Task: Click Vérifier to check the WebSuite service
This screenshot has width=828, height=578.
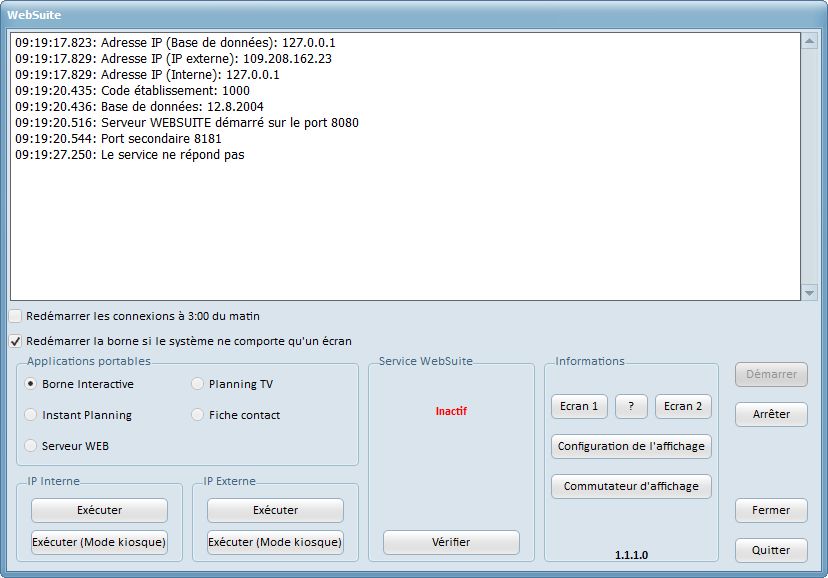Action: coord(451,541)
